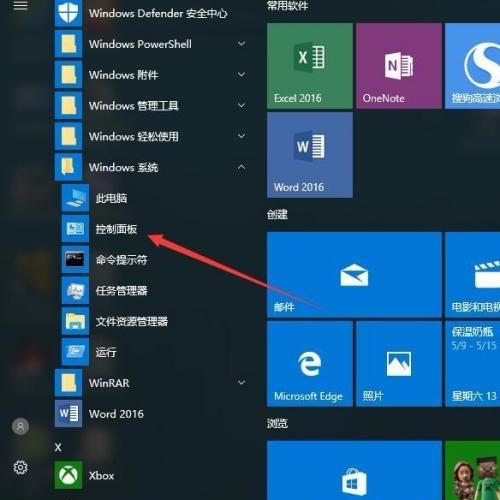Click the 控制面板 control panel icon
This screenshot has height=500, width=500.
coord(75,229)
